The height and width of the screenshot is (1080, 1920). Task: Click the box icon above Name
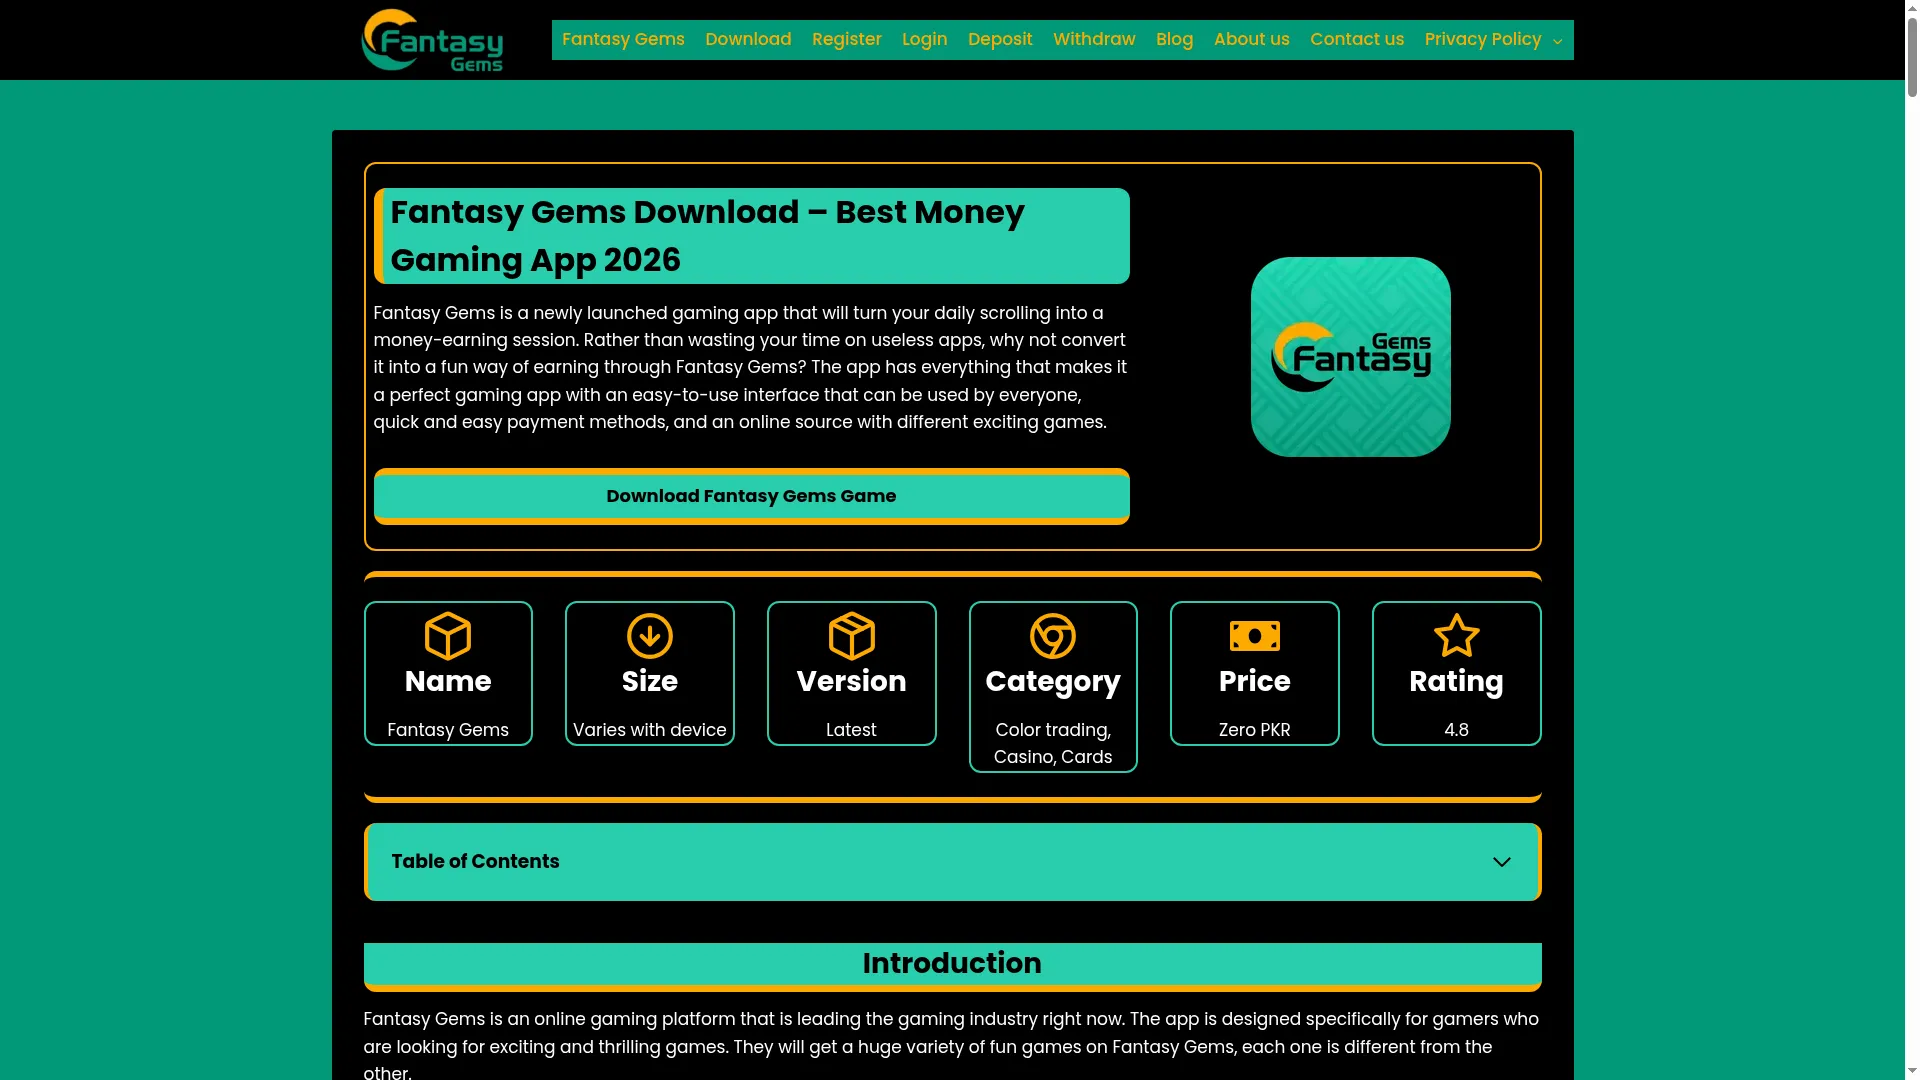click(448, 636)
